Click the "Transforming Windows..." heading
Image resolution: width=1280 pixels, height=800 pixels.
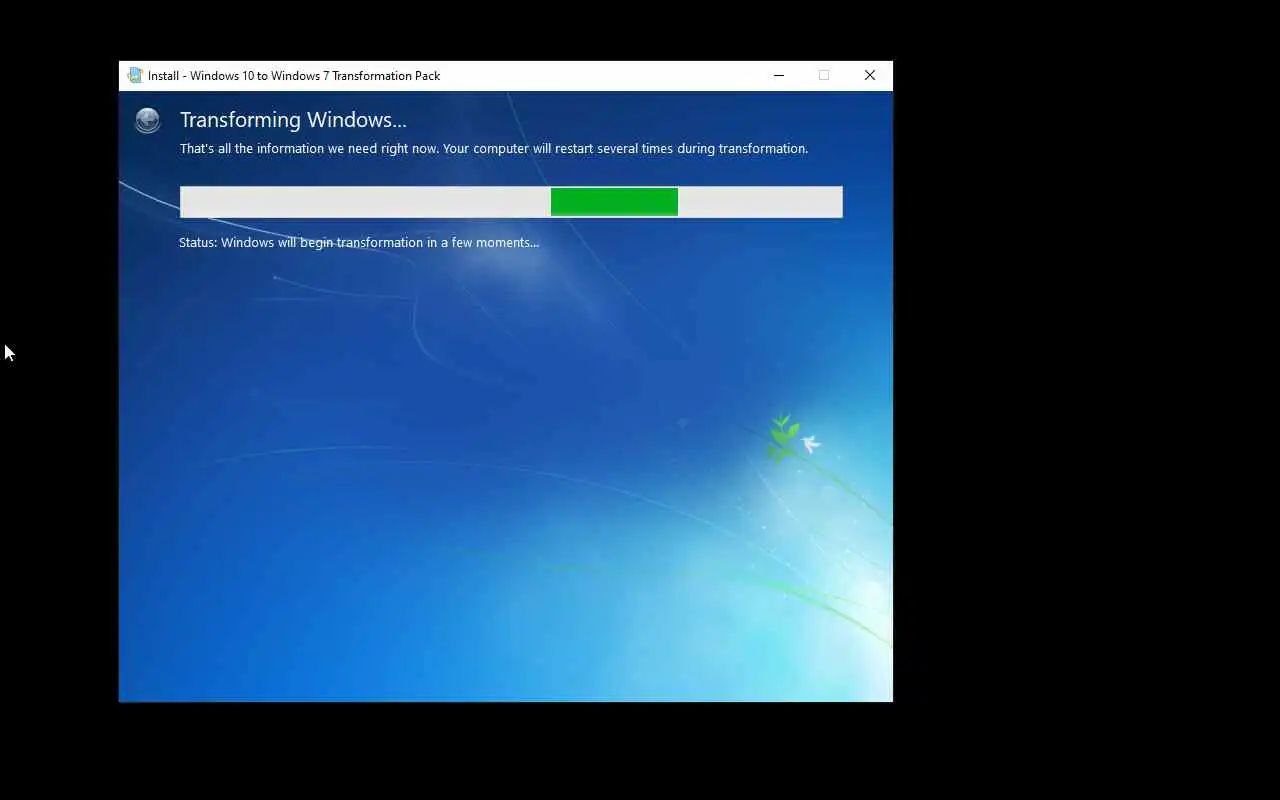293,120
